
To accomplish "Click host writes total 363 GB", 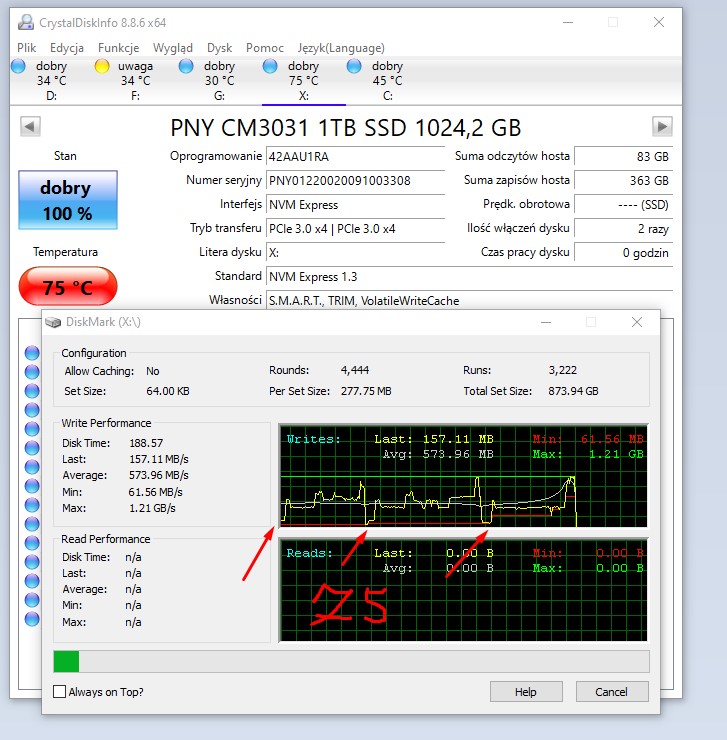I will click(x=624, y=181).
